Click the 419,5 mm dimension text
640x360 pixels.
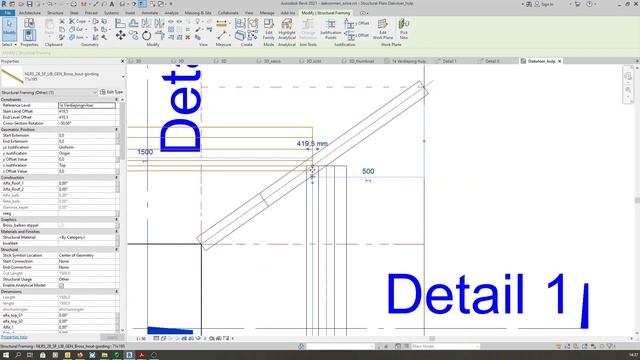click(x=312, y=144)
